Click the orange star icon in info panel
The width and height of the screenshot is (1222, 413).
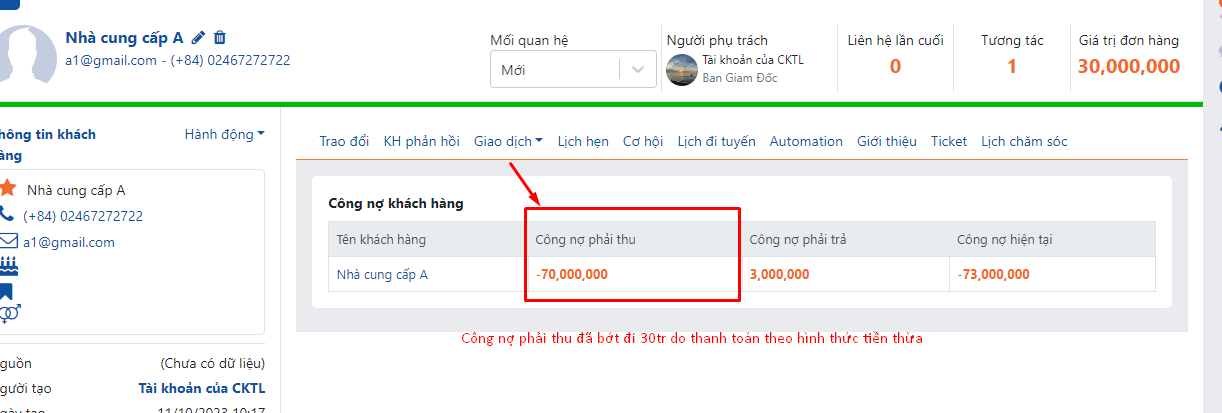click(8, 189)
